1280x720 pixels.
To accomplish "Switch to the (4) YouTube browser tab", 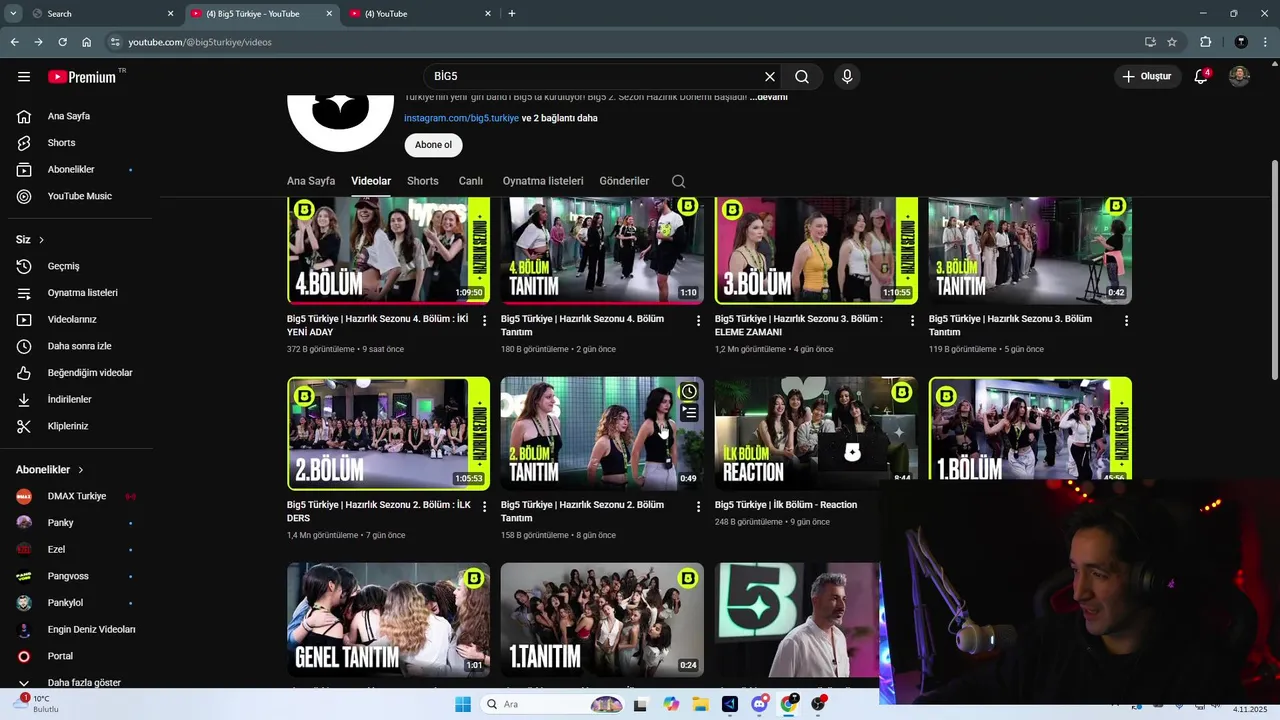I will tap(420, 13).
